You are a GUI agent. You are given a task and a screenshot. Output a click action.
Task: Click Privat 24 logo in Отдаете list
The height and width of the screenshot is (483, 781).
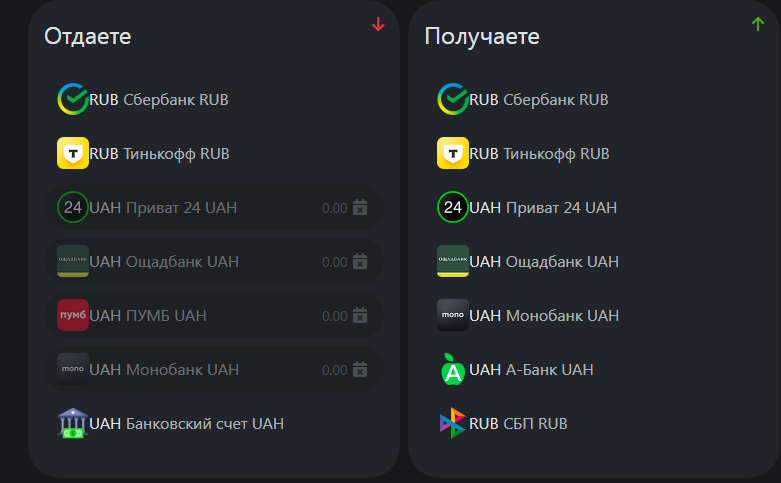tap(73, 207)
